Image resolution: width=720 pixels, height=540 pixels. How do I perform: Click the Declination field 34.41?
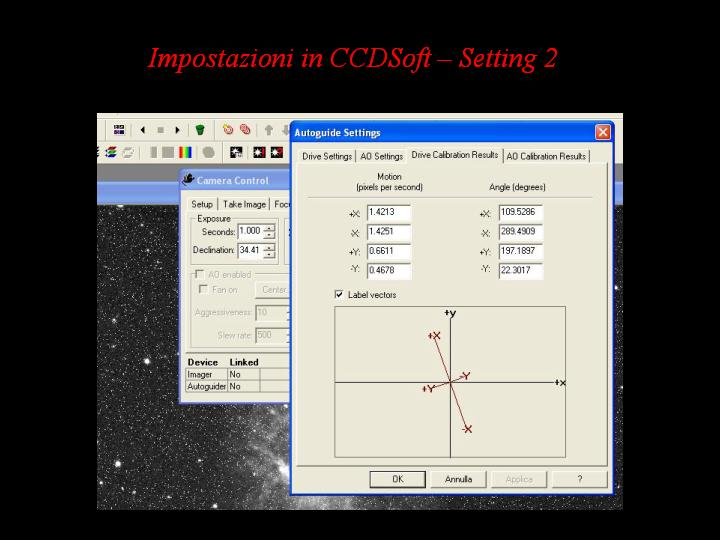(251, 251)
